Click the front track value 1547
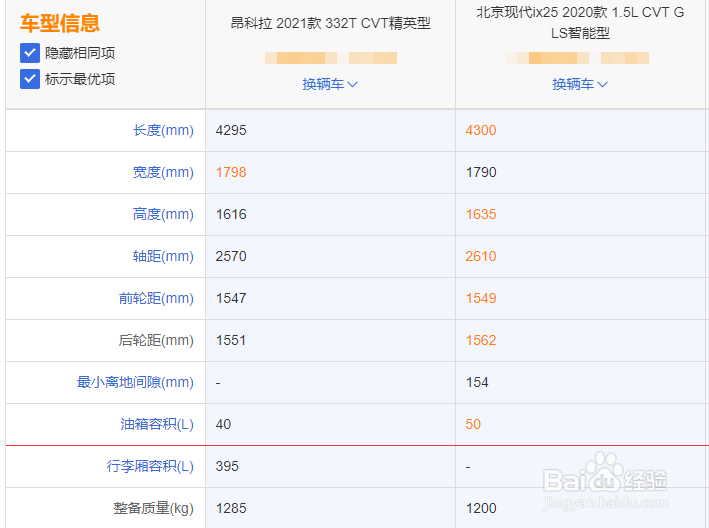 (x=231, y=298)
